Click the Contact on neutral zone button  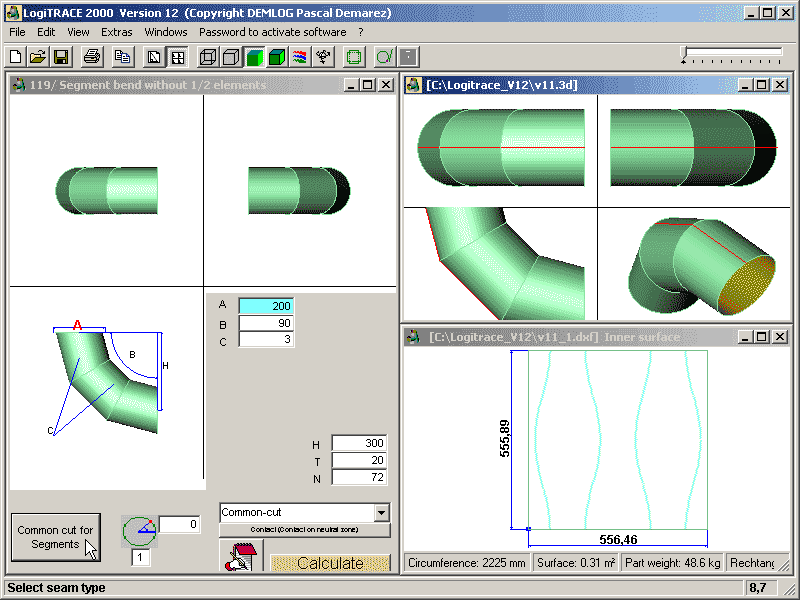pos(305,529)
